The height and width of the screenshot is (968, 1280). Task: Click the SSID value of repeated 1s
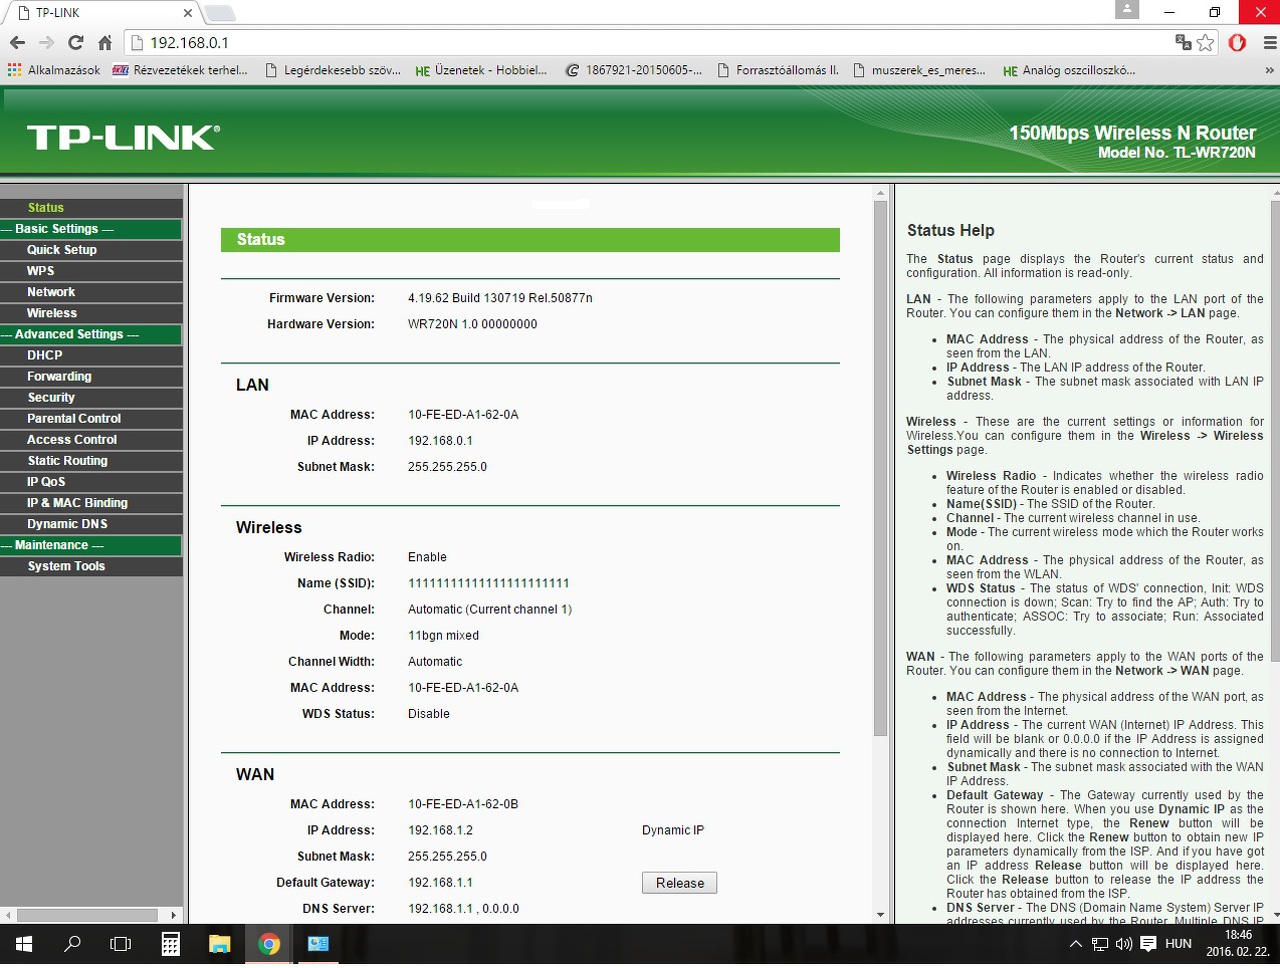click(489, 583)
